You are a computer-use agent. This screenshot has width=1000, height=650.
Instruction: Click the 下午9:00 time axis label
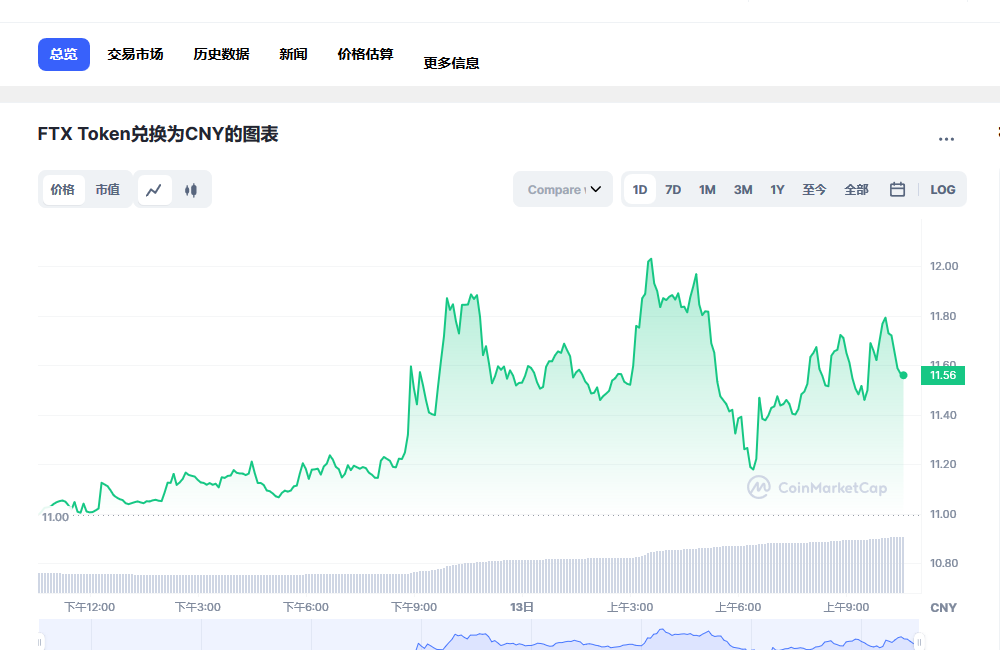414,607
